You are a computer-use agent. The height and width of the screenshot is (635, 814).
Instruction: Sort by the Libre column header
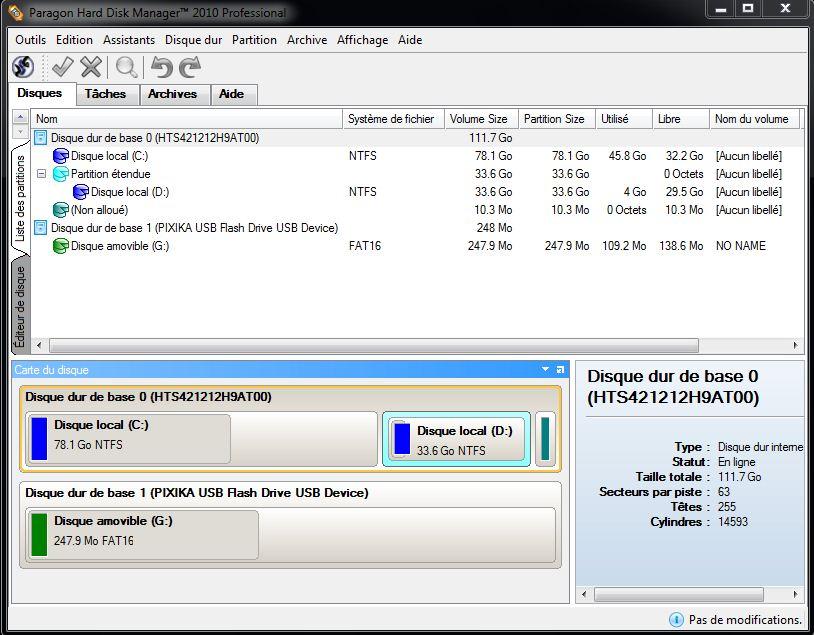click(x=681, y=119)
